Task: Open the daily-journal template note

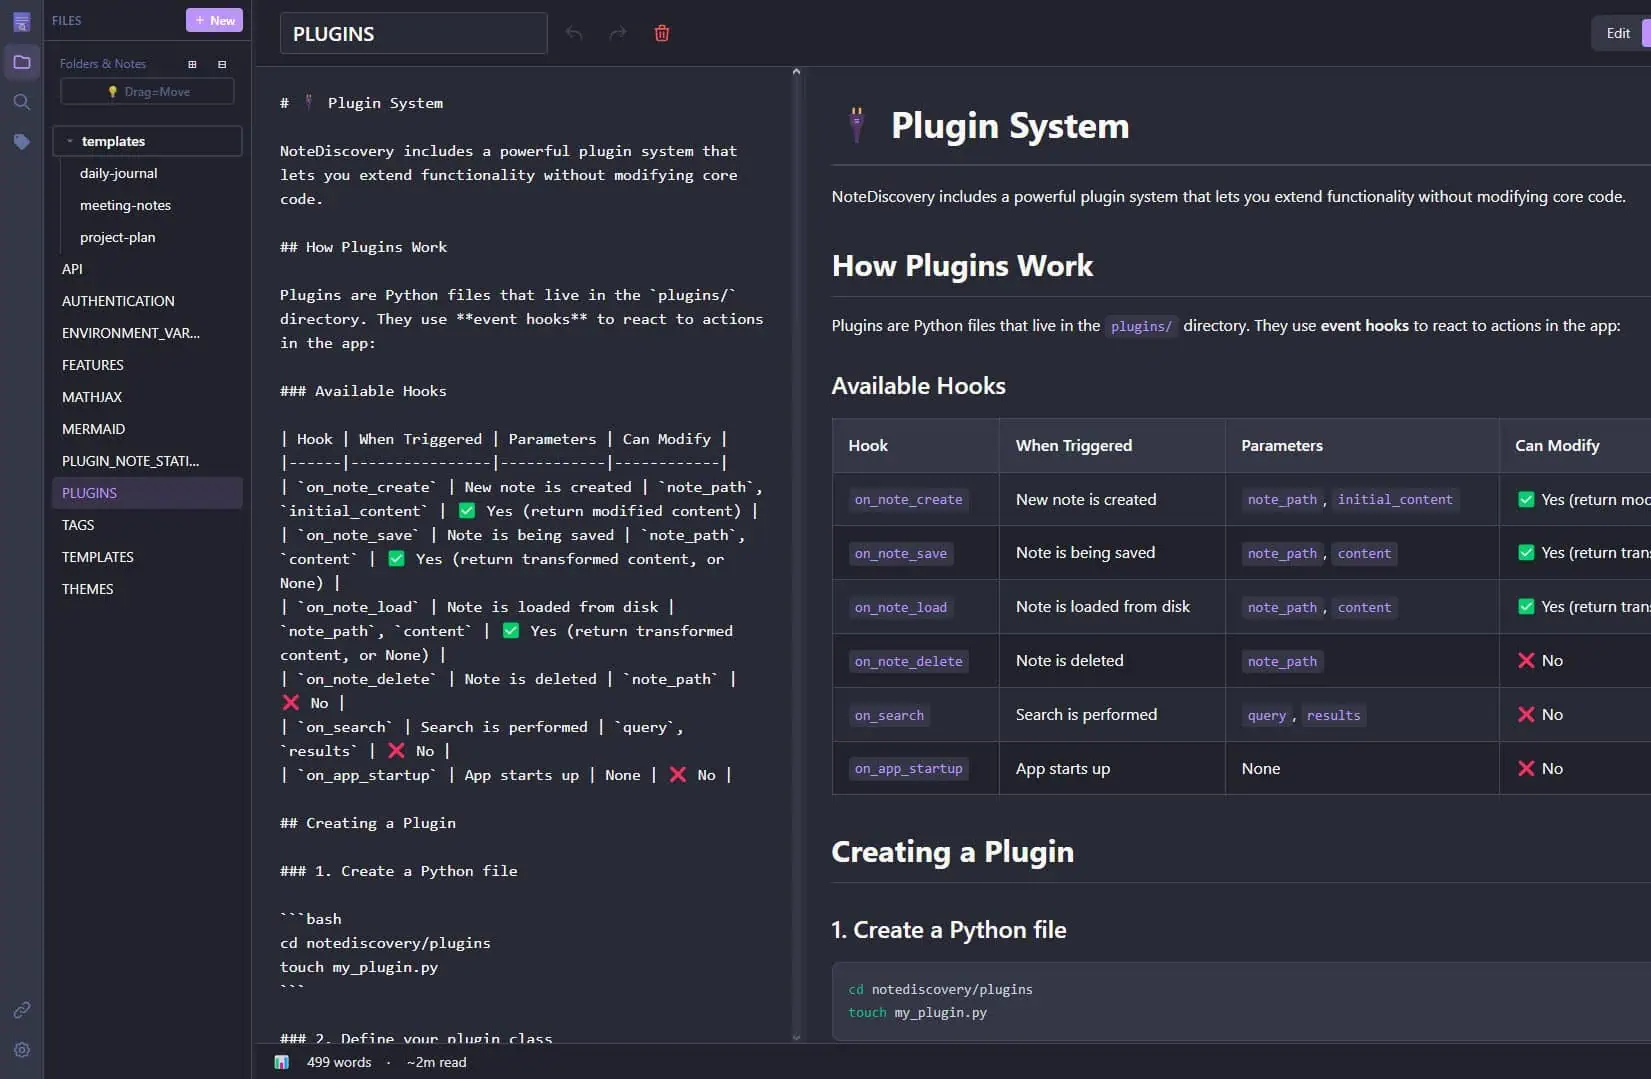Action: 119,173
